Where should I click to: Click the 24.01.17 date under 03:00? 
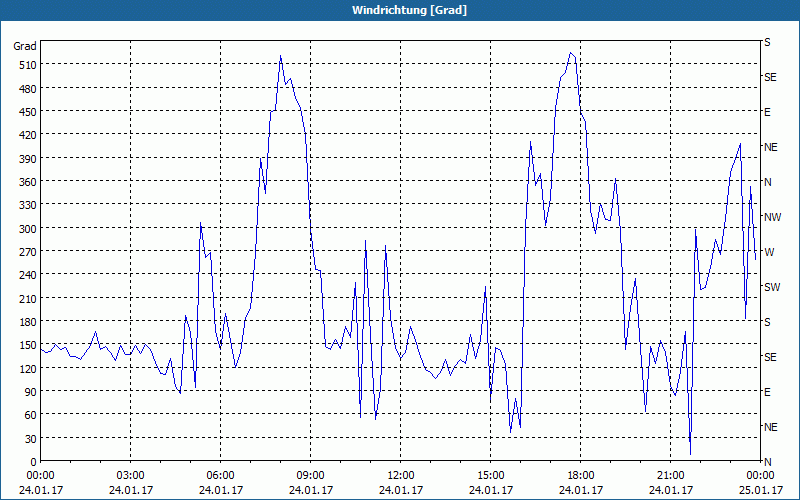[131, 490]
